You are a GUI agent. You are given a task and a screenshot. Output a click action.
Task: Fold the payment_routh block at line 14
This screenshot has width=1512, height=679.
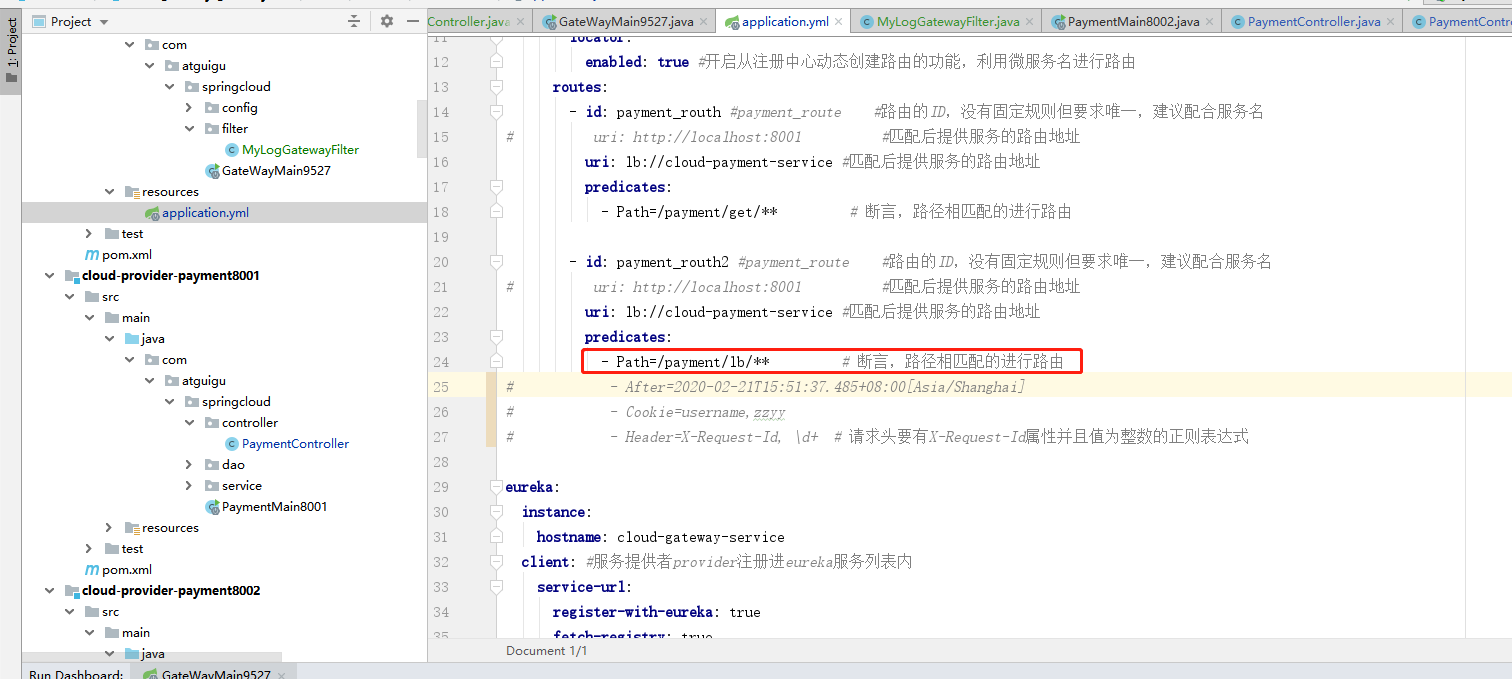coord(495,112)
